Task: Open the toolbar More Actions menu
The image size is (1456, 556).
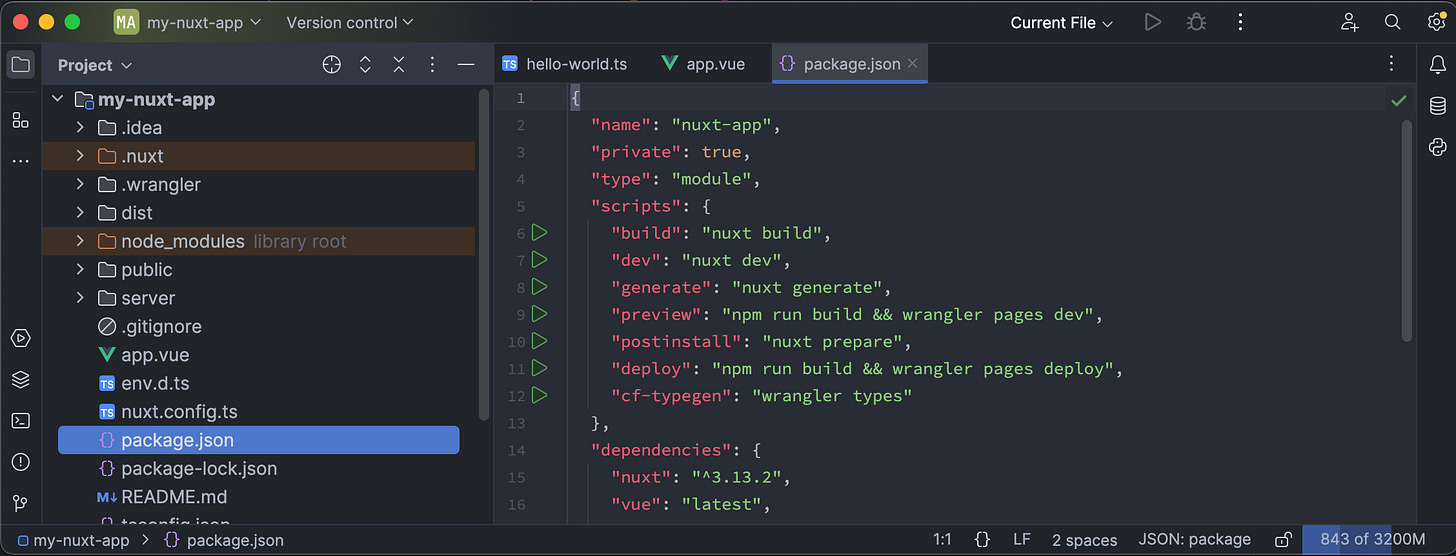Action: (1240, 22)
